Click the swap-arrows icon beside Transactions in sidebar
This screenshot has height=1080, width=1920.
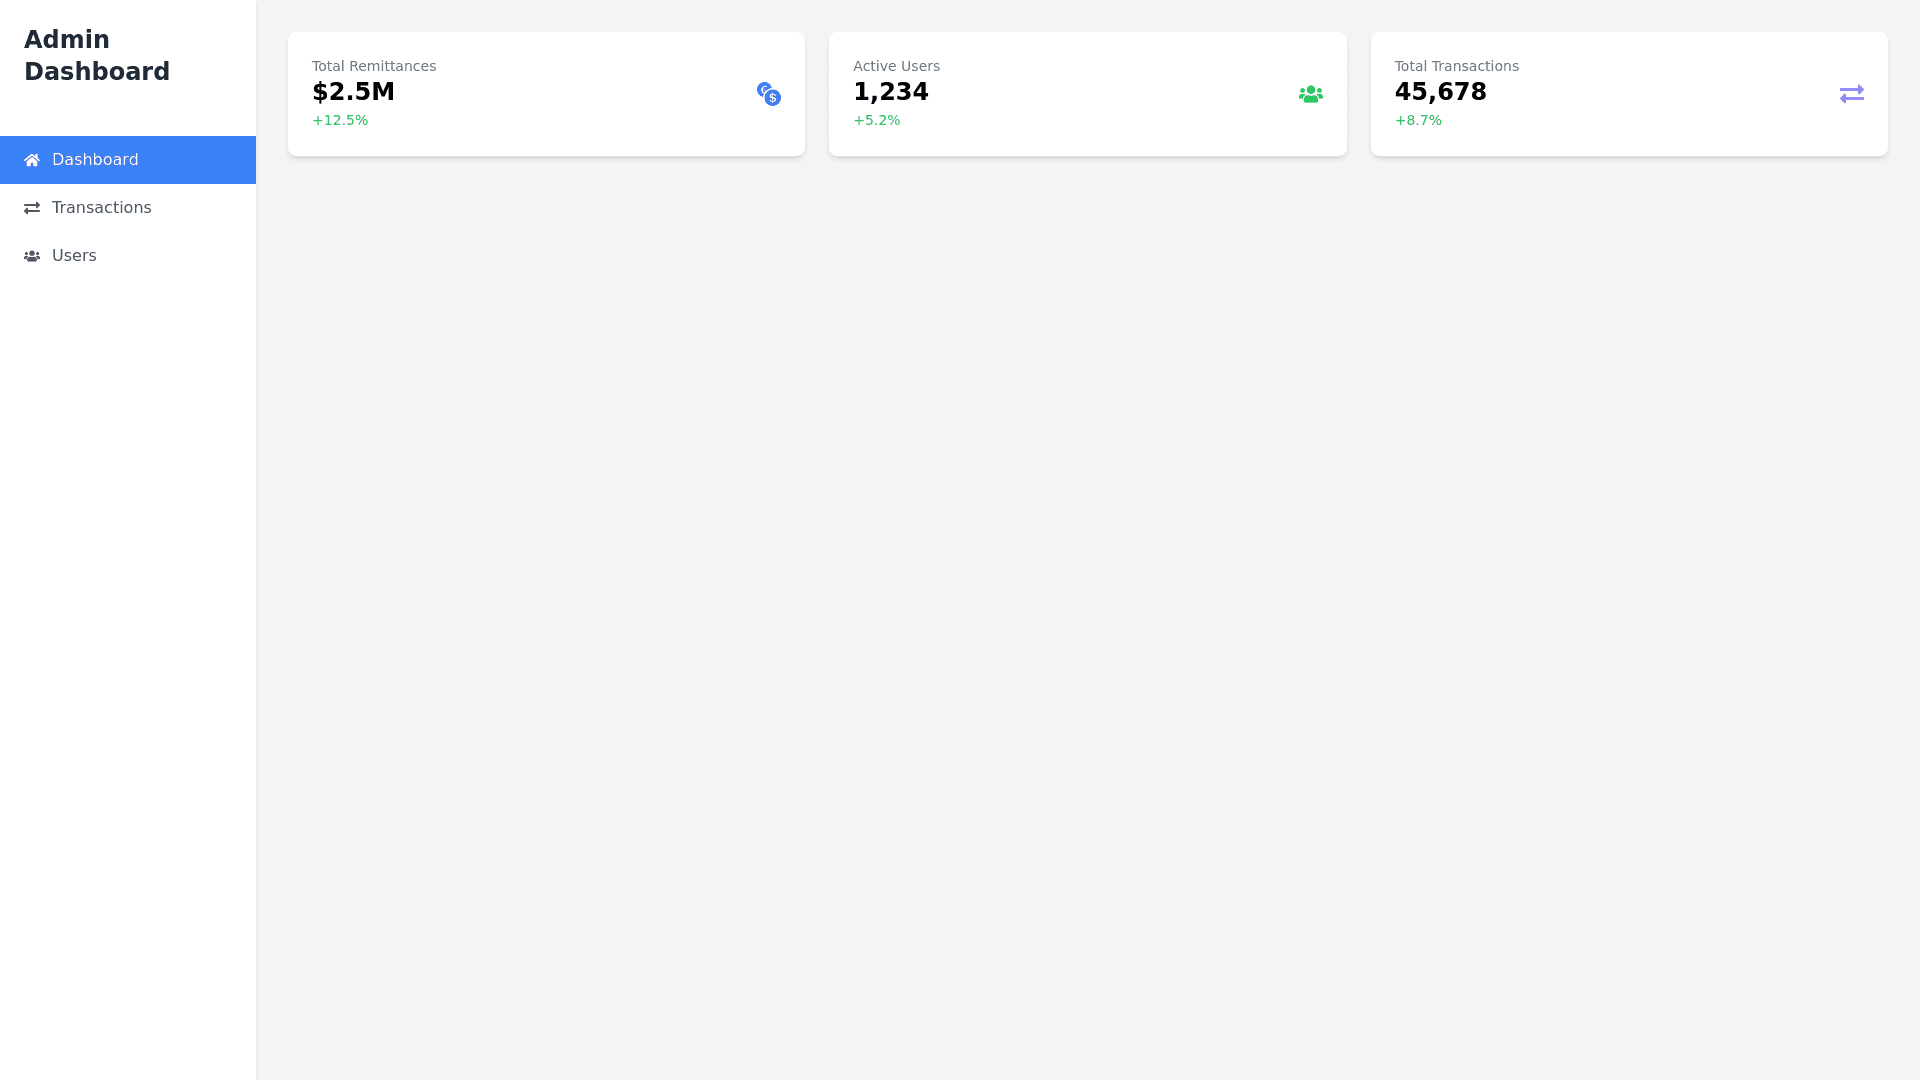point(32,208)
